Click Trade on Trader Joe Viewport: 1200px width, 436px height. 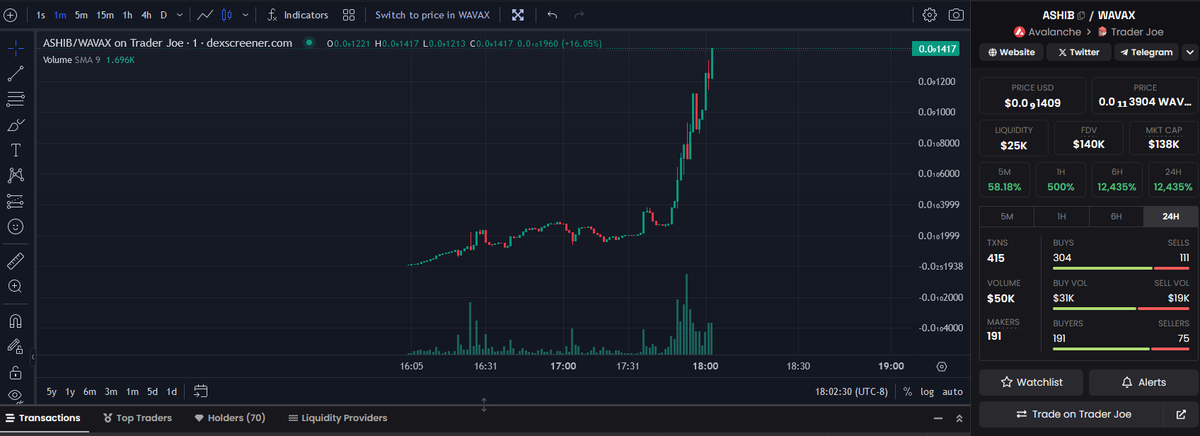point(1073,414)
